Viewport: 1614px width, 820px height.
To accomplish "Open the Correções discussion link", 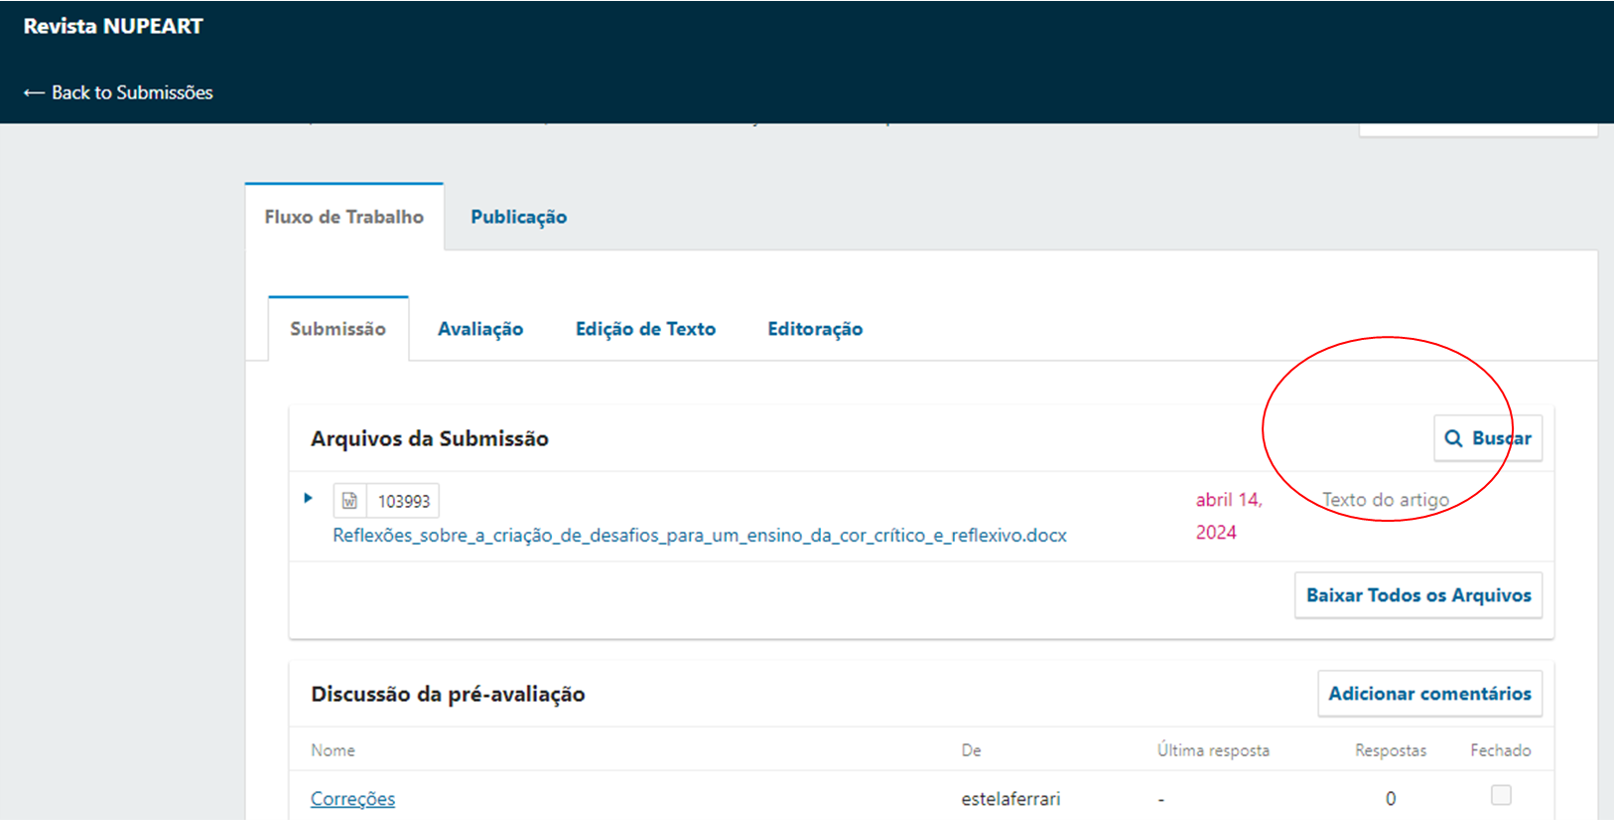I will click(353, 799).
